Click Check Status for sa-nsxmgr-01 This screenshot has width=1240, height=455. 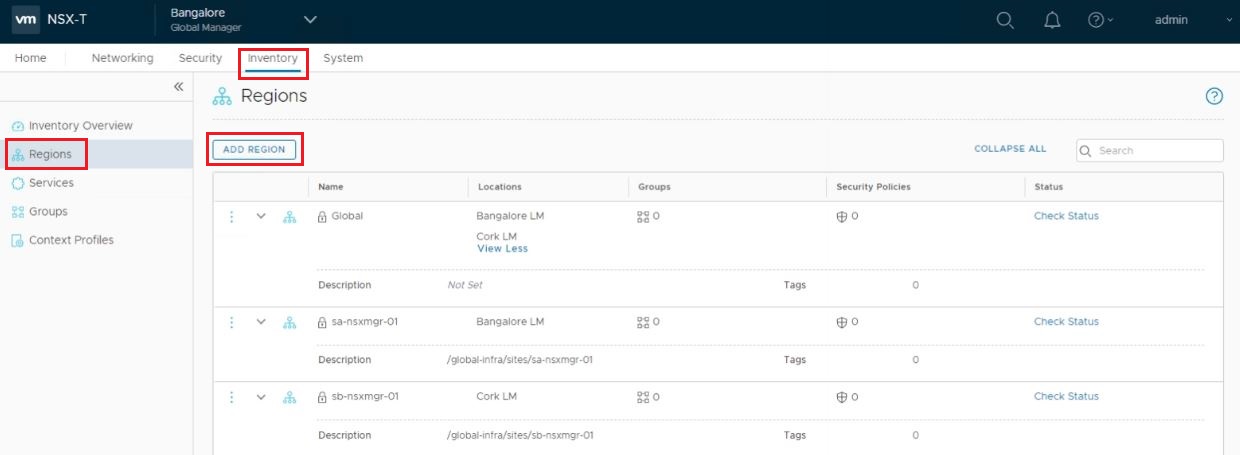pyautogui.click(x=1066, y=322)
